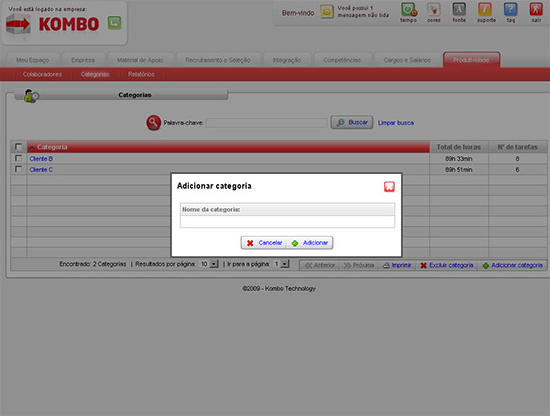Focus the Nome da categoria input field

(x=287, y=222)
